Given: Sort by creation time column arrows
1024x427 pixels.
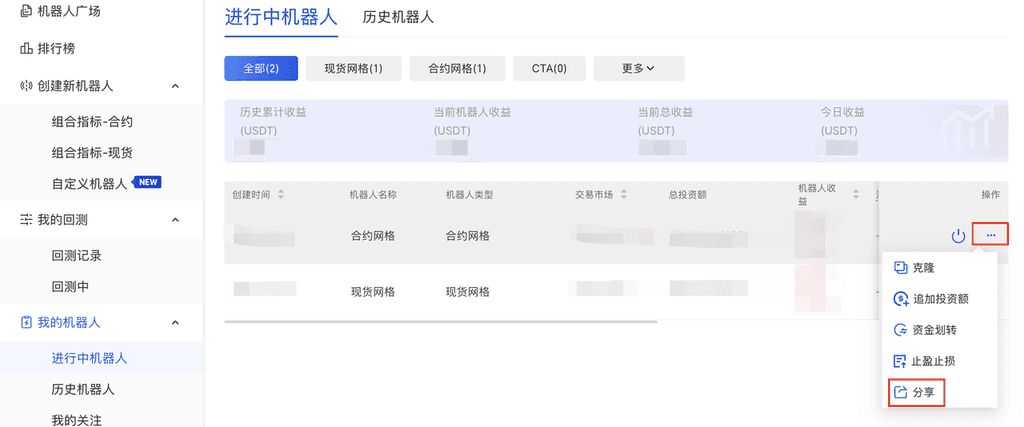Looking at the screenshot, I should click(281, 194).
